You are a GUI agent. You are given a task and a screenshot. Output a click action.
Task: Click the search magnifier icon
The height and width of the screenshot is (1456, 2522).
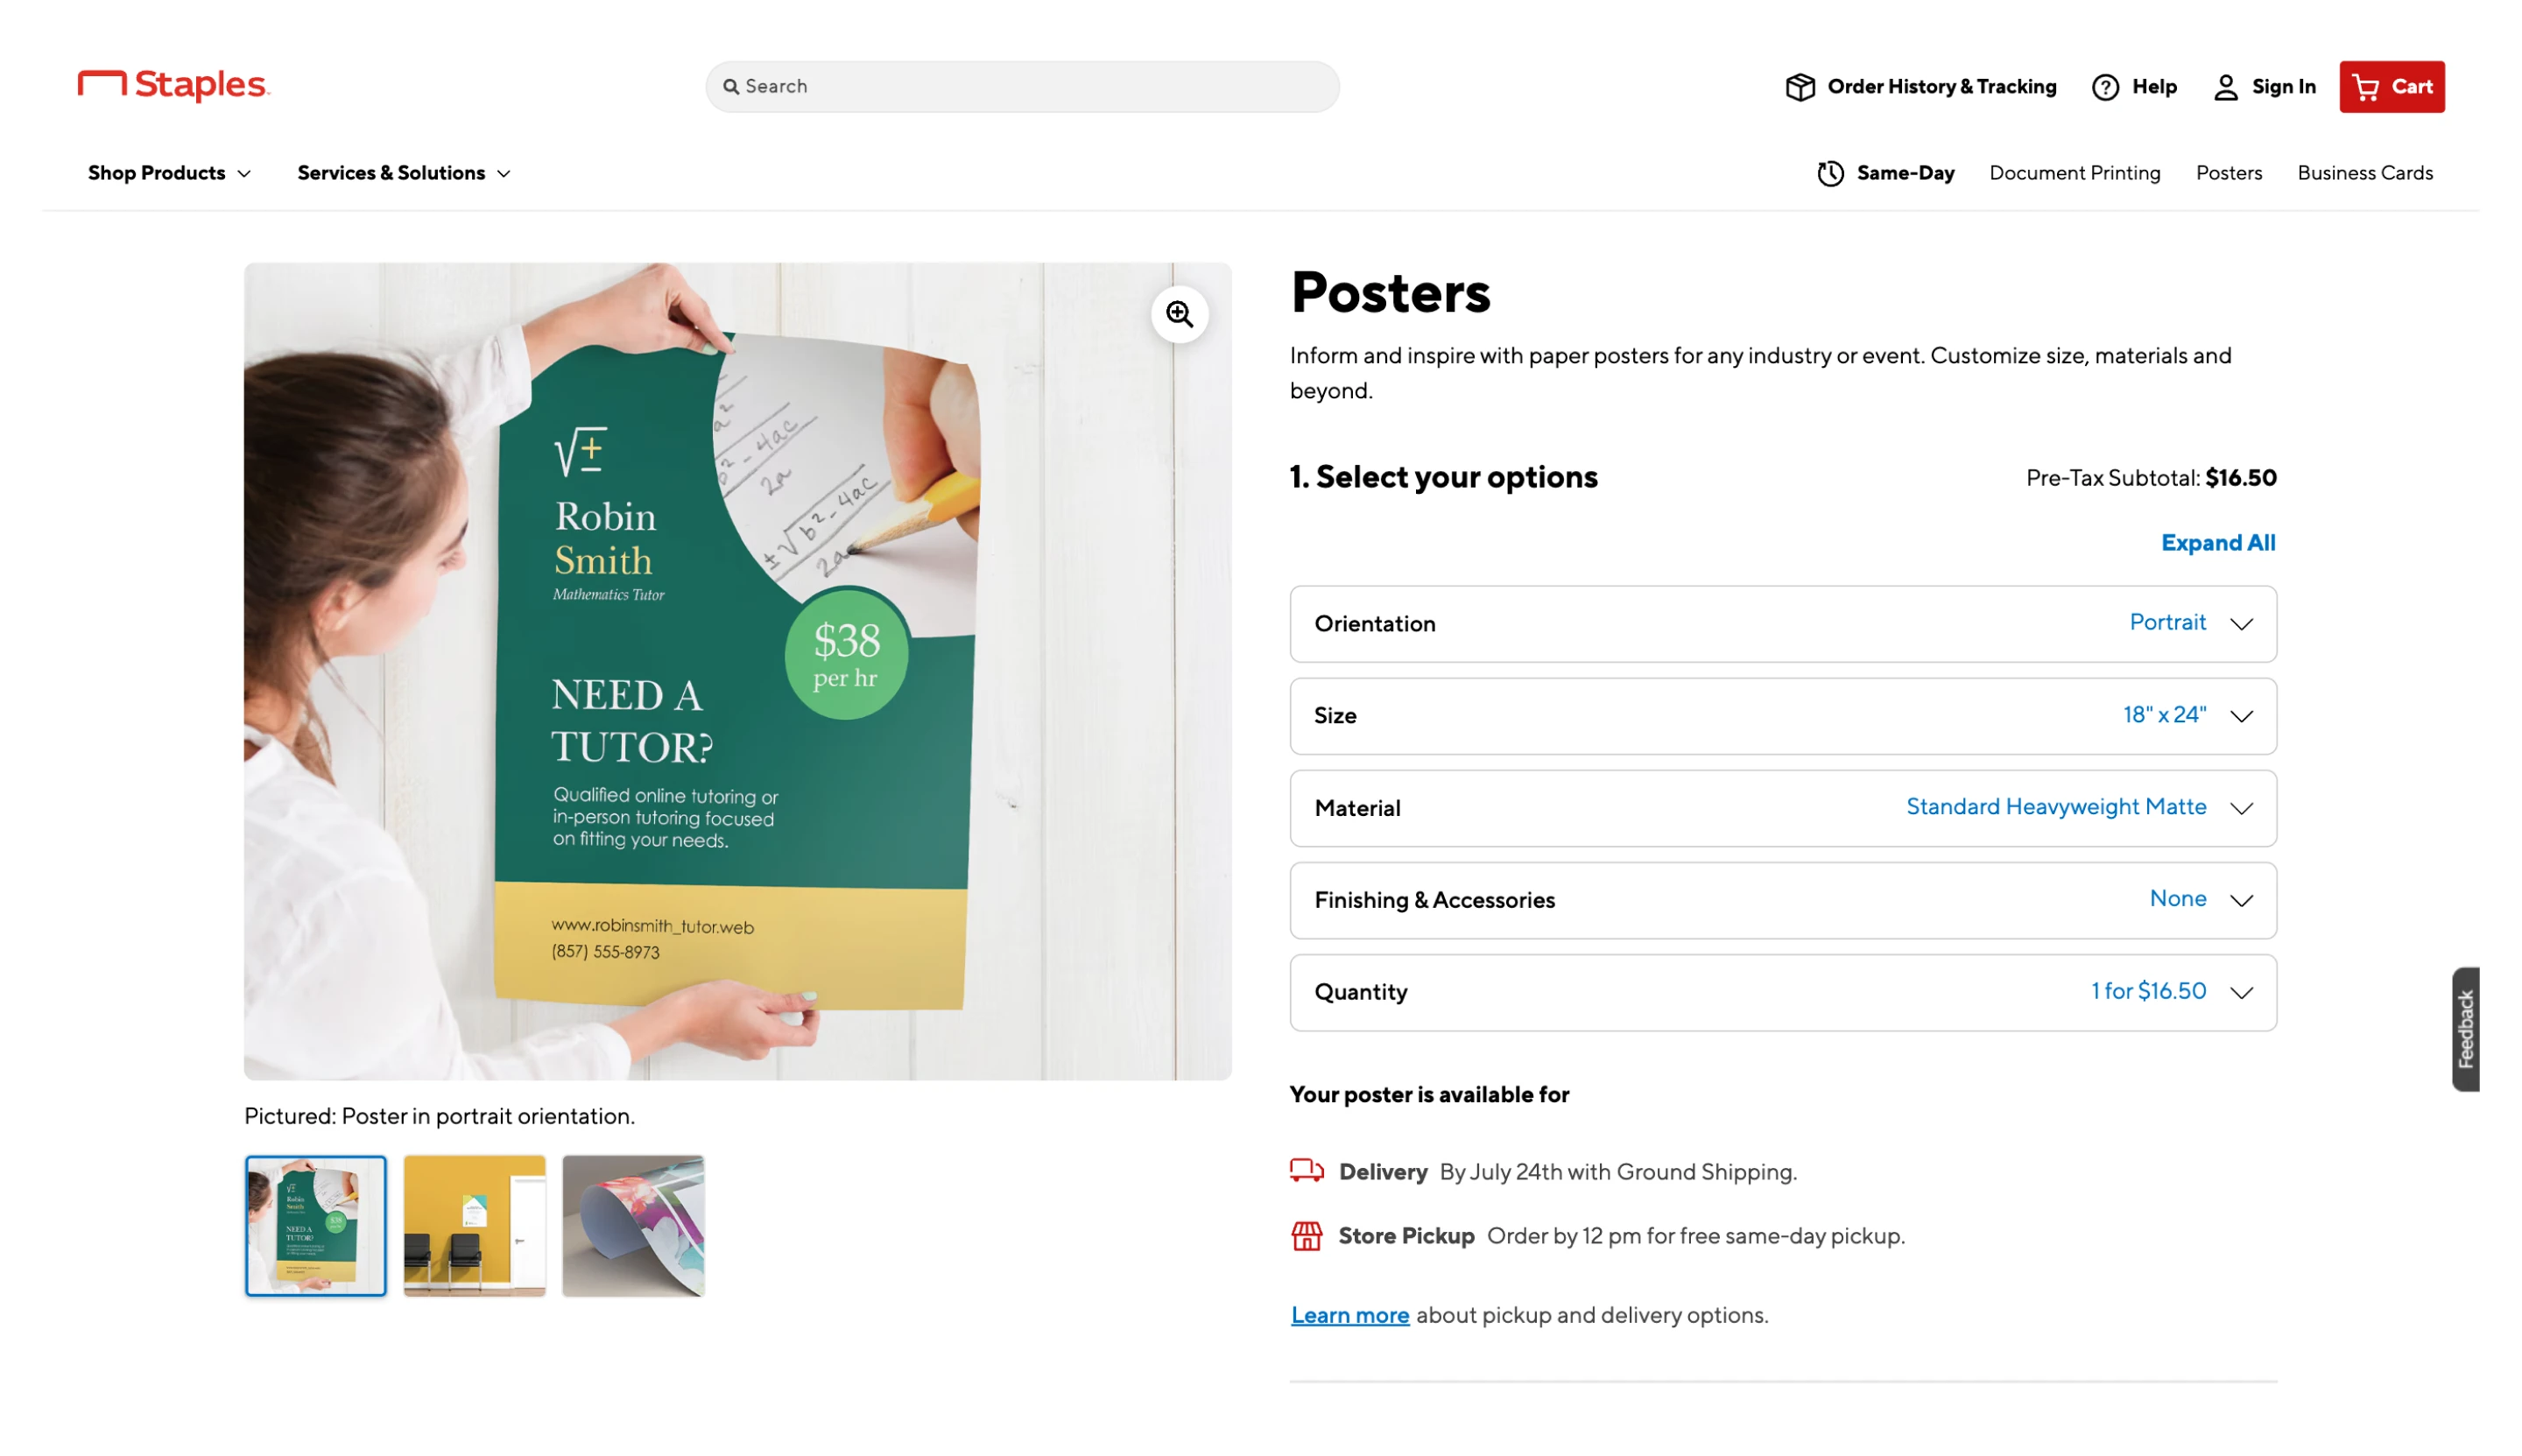click(x=731, y=86)
